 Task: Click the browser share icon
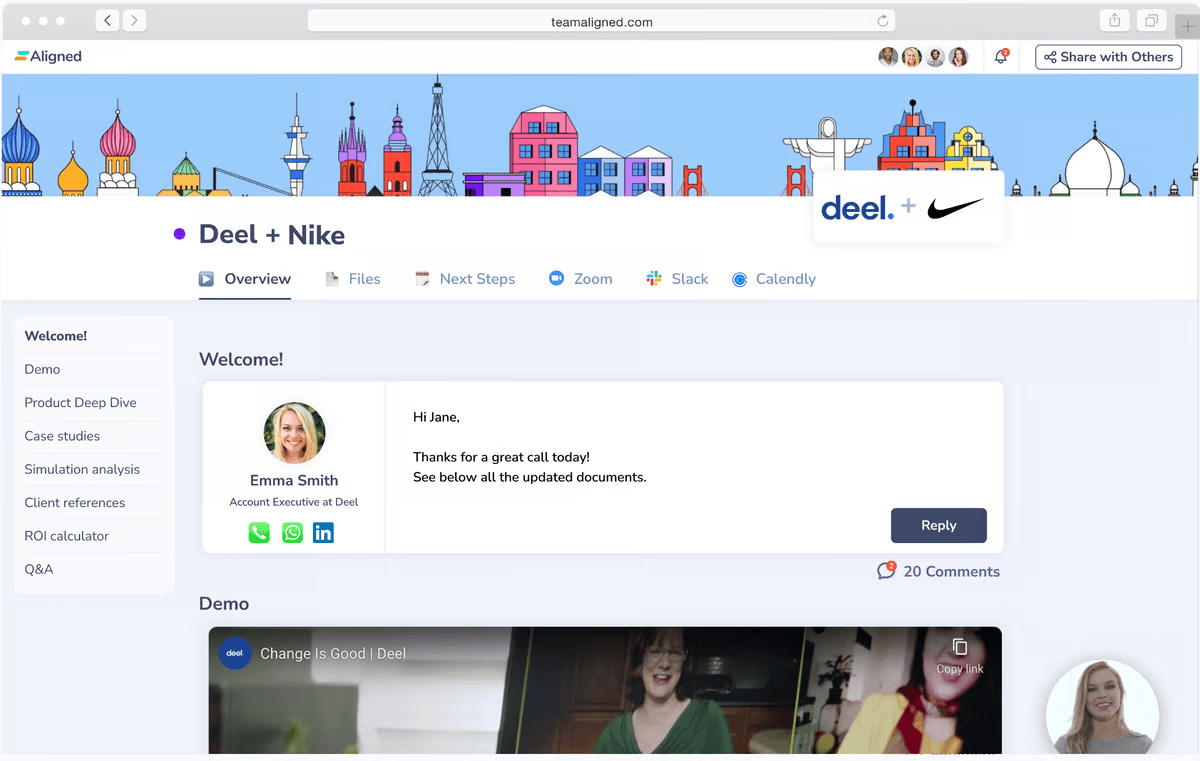point(1114,21)
